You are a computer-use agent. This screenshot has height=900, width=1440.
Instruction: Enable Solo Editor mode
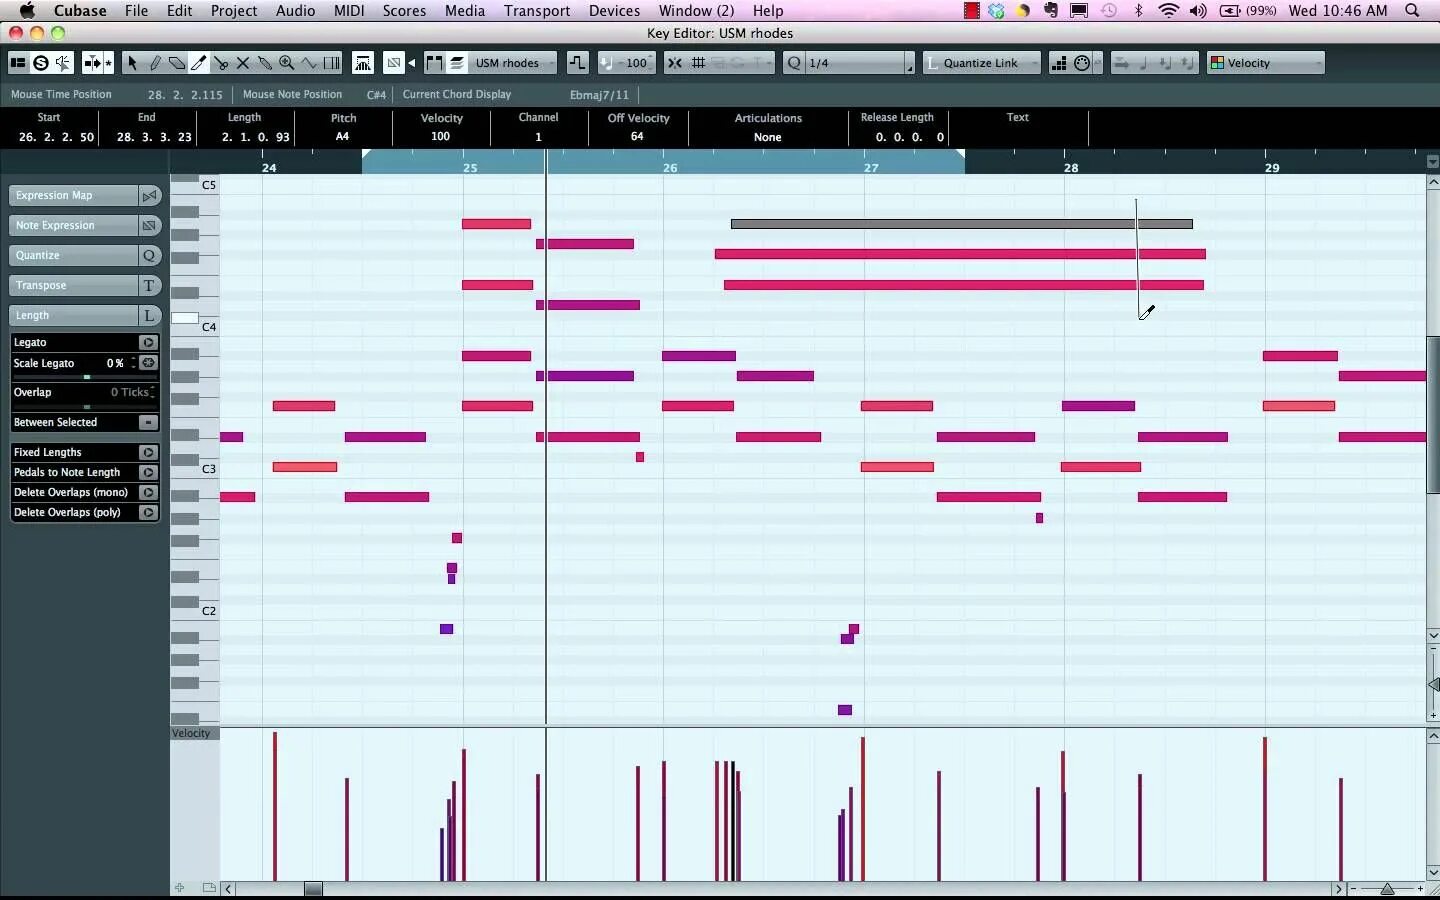41,63
